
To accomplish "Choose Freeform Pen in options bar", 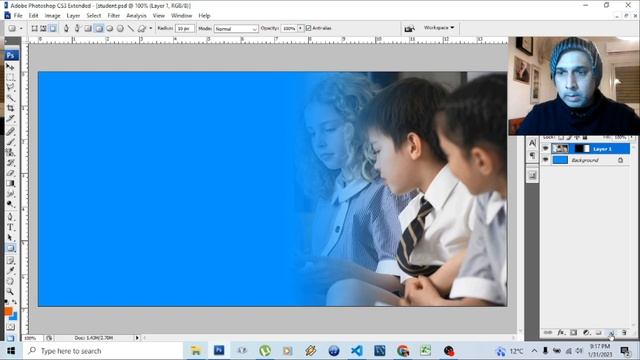I will [x=77, y=28].
